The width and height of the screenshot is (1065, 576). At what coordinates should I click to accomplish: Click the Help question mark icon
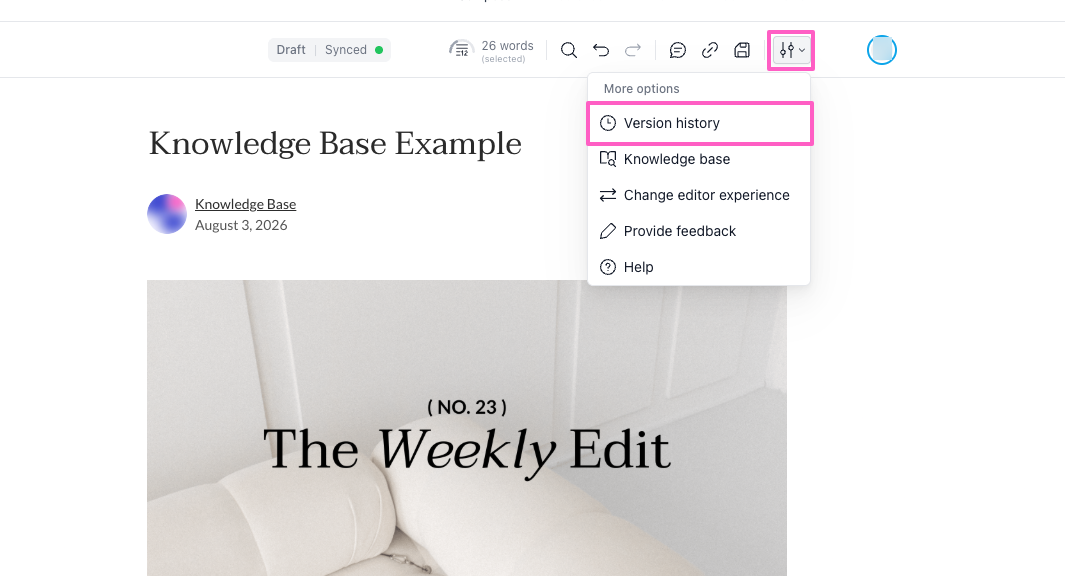pyautogui.click(x=608, y=267)
